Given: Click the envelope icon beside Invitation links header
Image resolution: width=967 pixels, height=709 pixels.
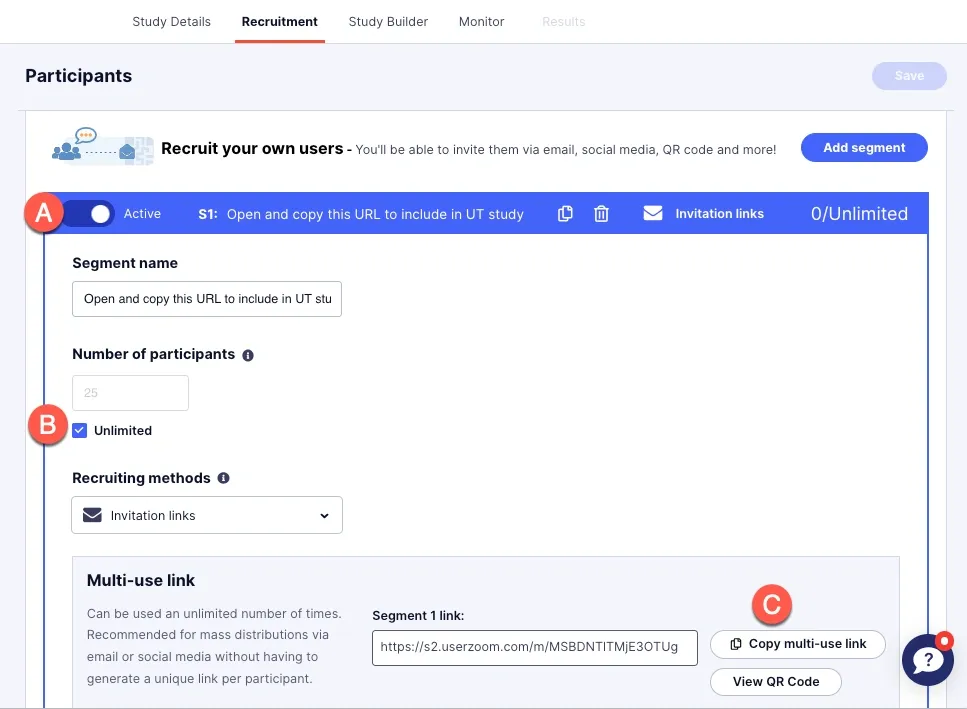Looking at the screenshot, I should [x=653, y=213].
